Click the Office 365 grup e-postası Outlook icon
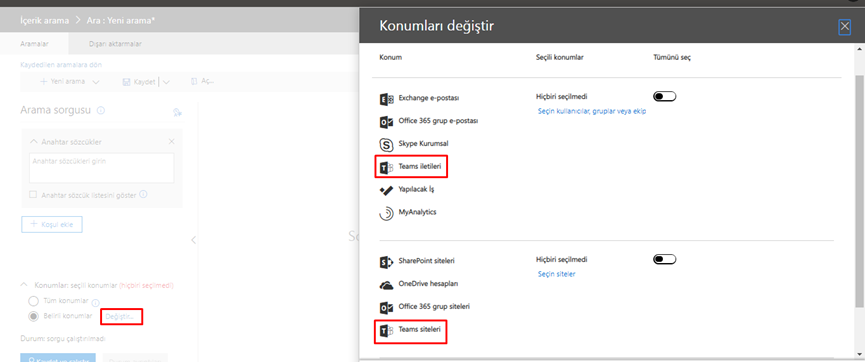The height and width of the screenshot is (362, 865). [x=386, y=122]
